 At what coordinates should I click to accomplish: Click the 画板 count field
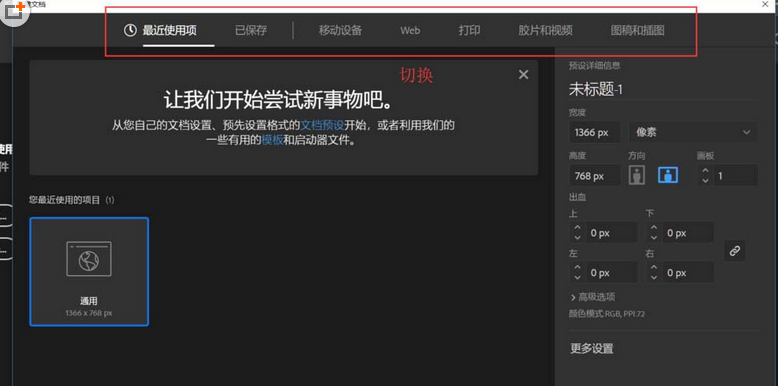click(735, 176)
